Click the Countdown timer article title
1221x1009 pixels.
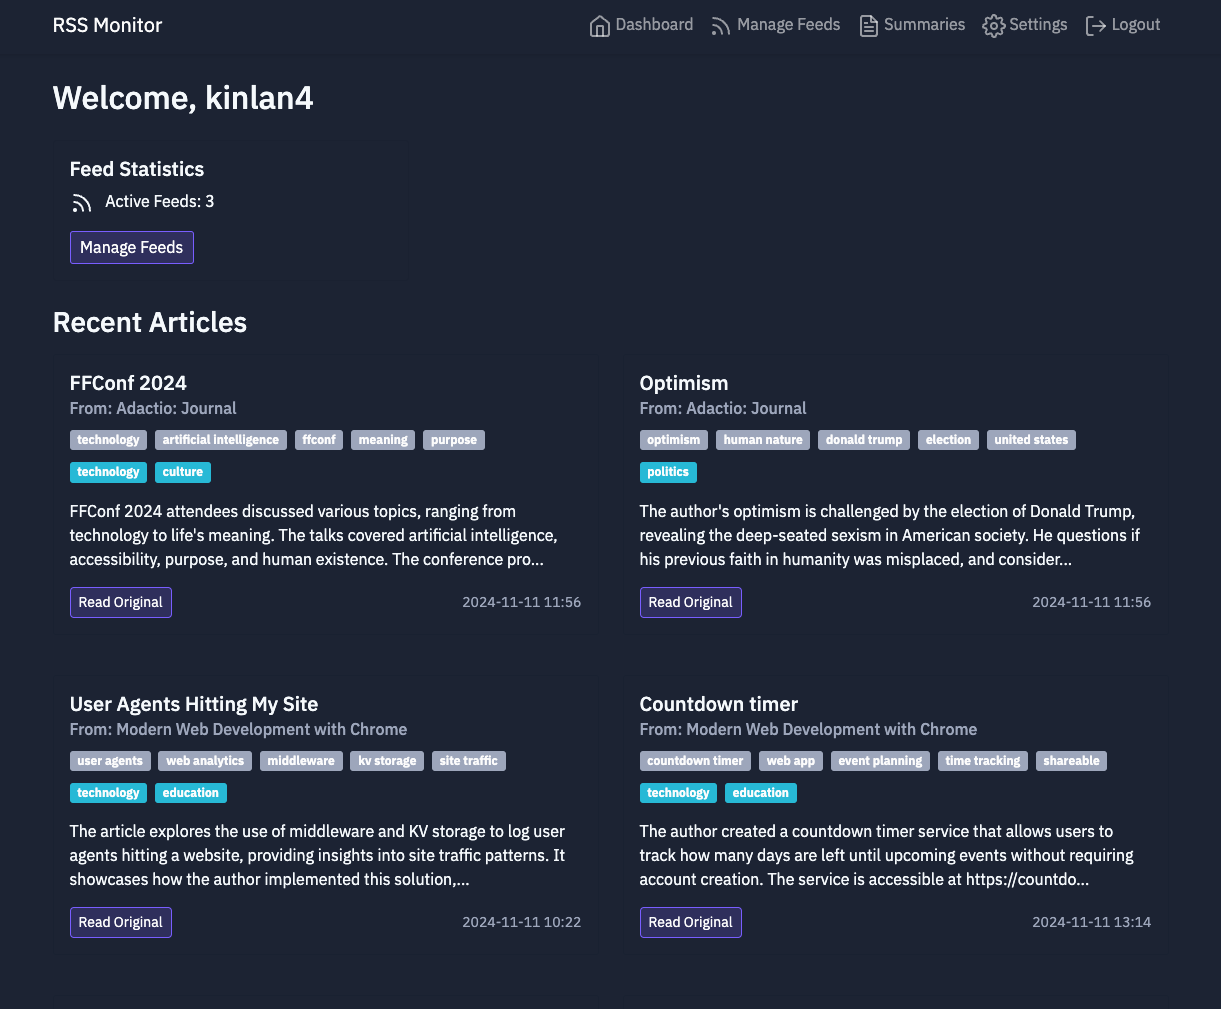(719, 704)
